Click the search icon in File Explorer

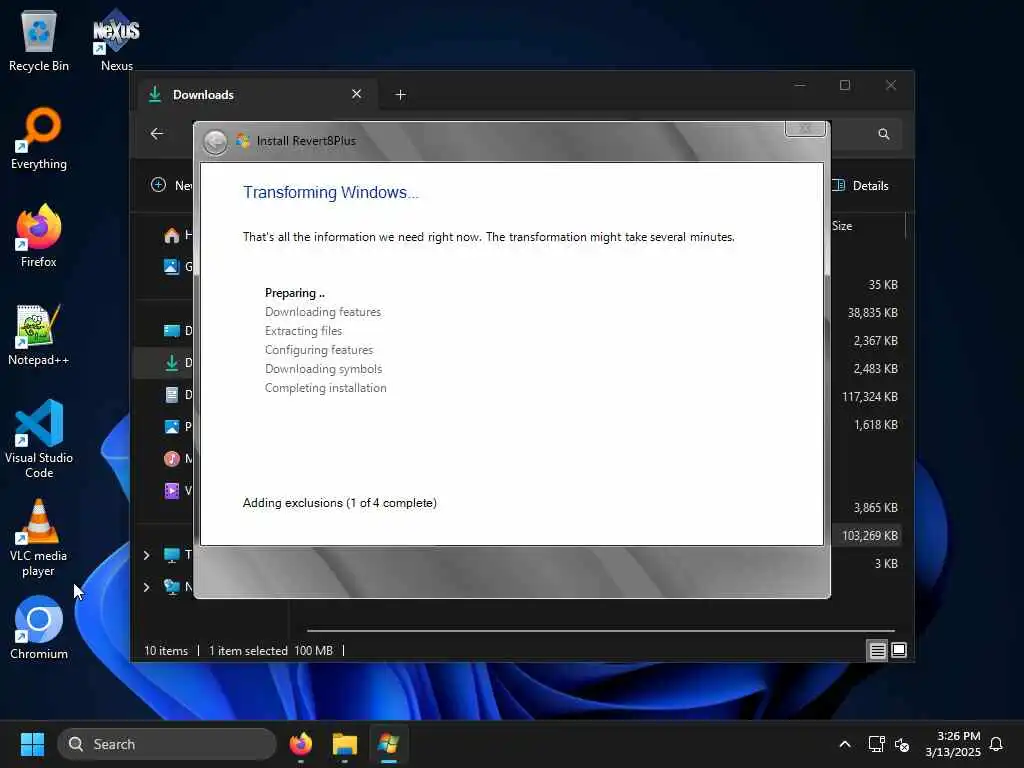pyautogui.click(x=884, y=135)
